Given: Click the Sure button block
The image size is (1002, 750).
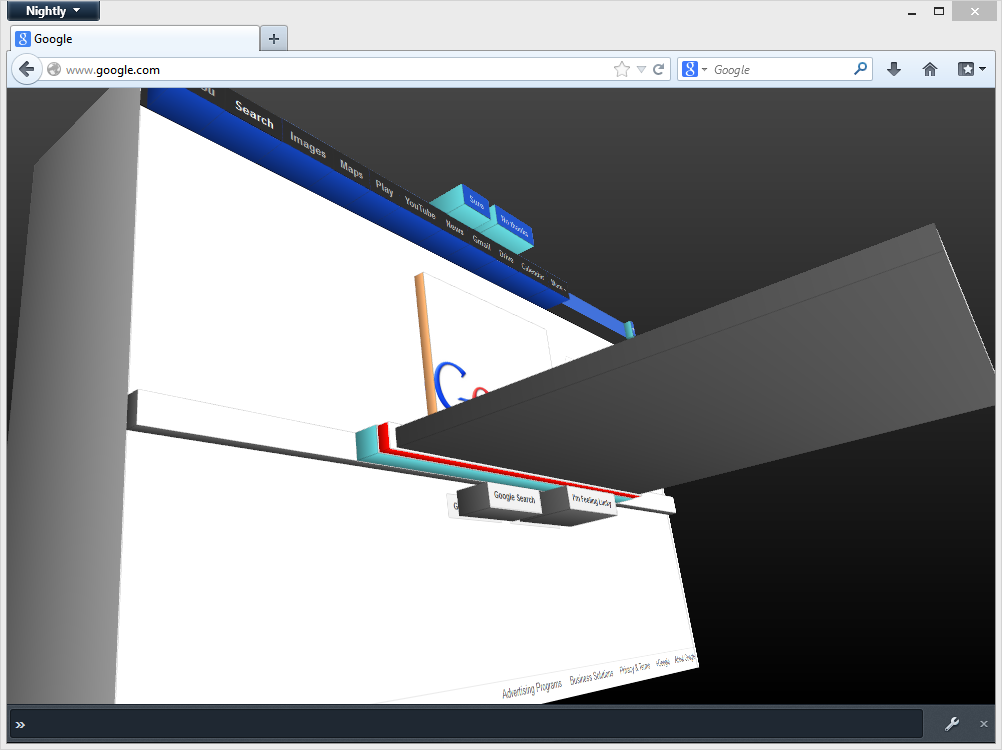Looking at the screenshot, I should click(477, 203).
